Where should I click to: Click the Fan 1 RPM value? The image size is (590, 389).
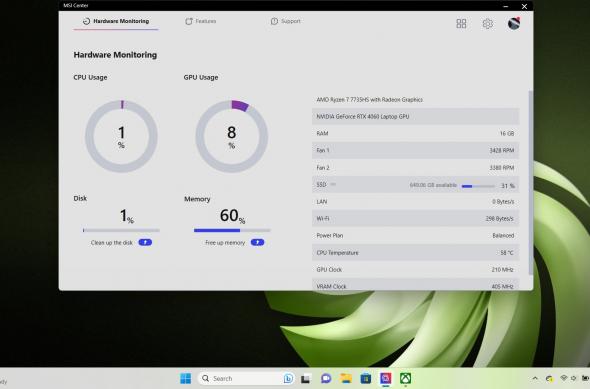pyautogui.click(x=502, y=150)
